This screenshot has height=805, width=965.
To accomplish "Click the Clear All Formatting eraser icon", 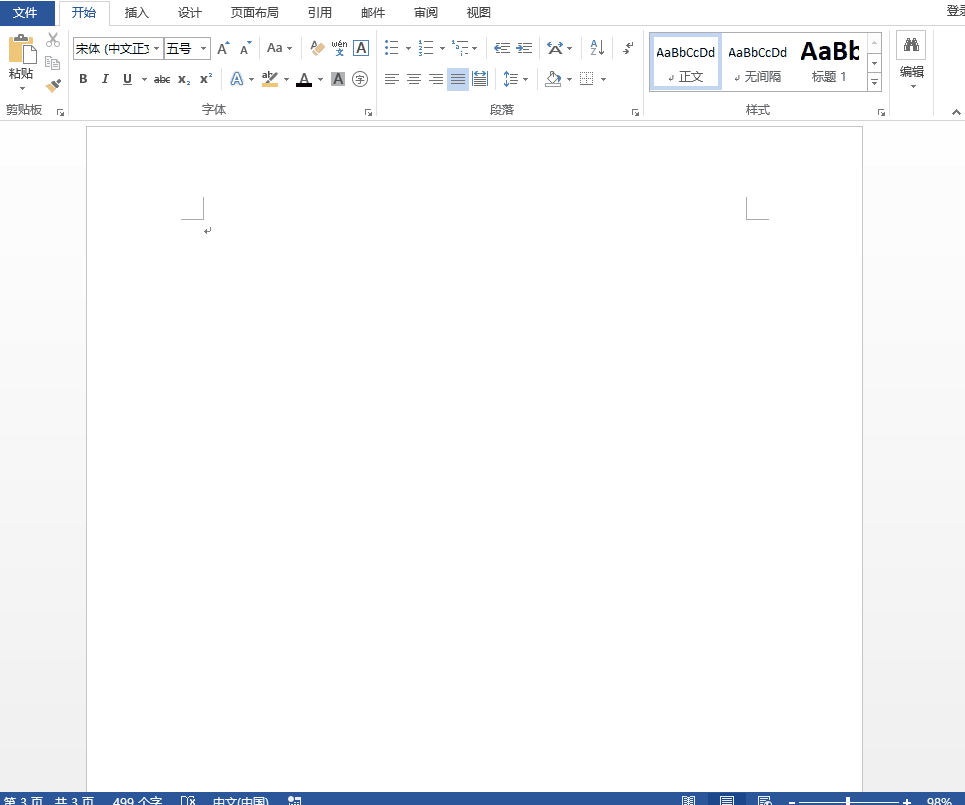I will coord(317,48).
